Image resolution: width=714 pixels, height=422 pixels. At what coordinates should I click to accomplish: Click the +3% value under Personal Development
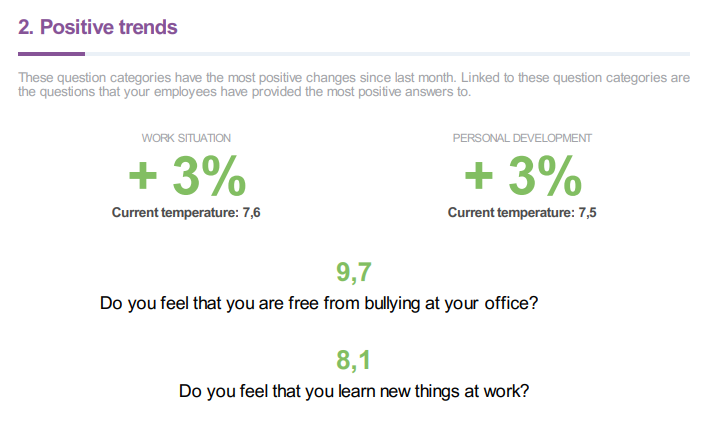coord(523,176)
